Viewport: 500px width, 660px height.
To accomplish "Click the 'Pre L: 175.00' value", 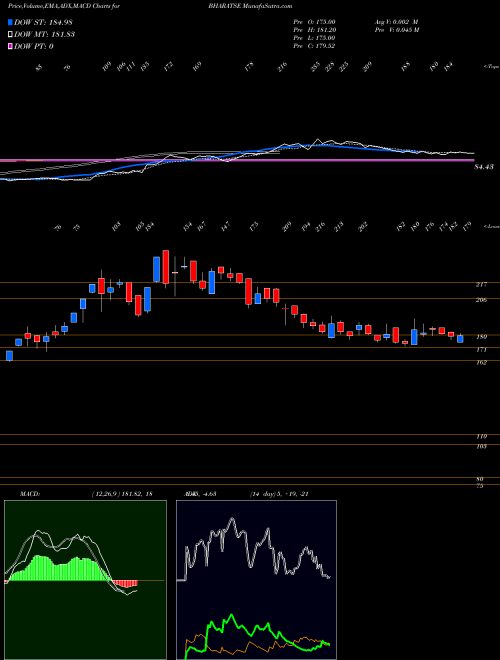I will 314,38.
